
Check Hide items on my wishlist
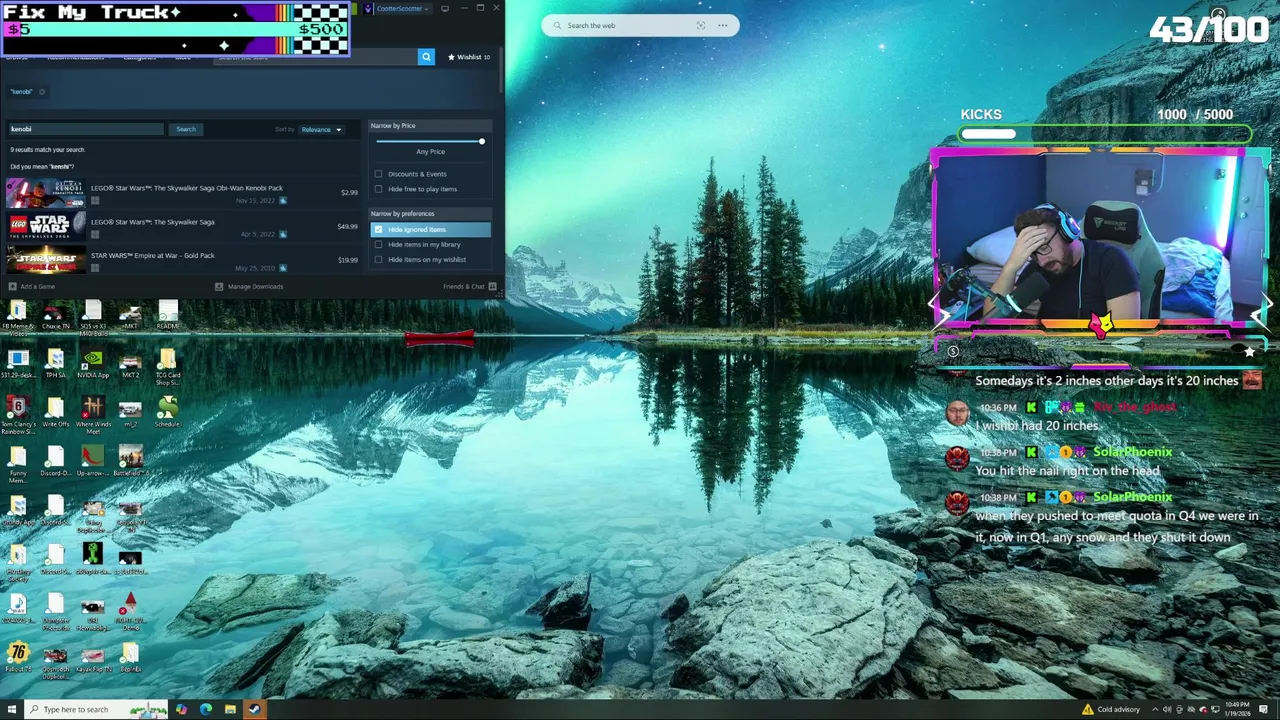tap(378, 259)
